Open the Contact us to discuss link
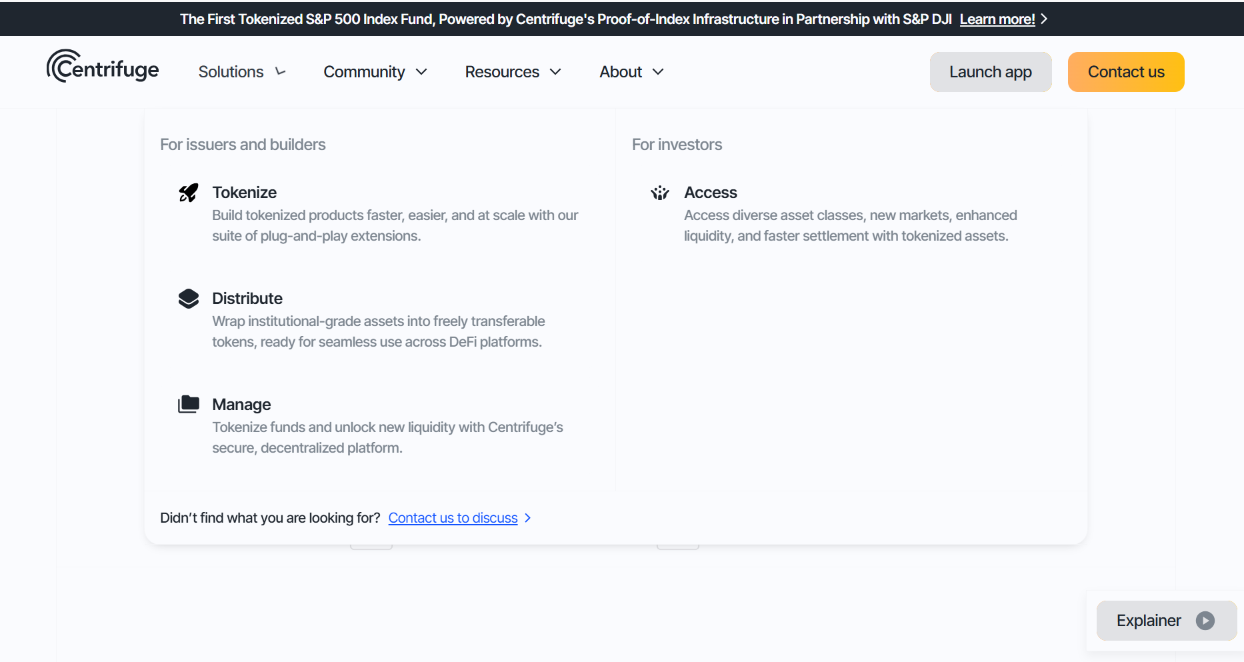The width and height of the screenshot is (1244, 662). (x=453, y=518)
